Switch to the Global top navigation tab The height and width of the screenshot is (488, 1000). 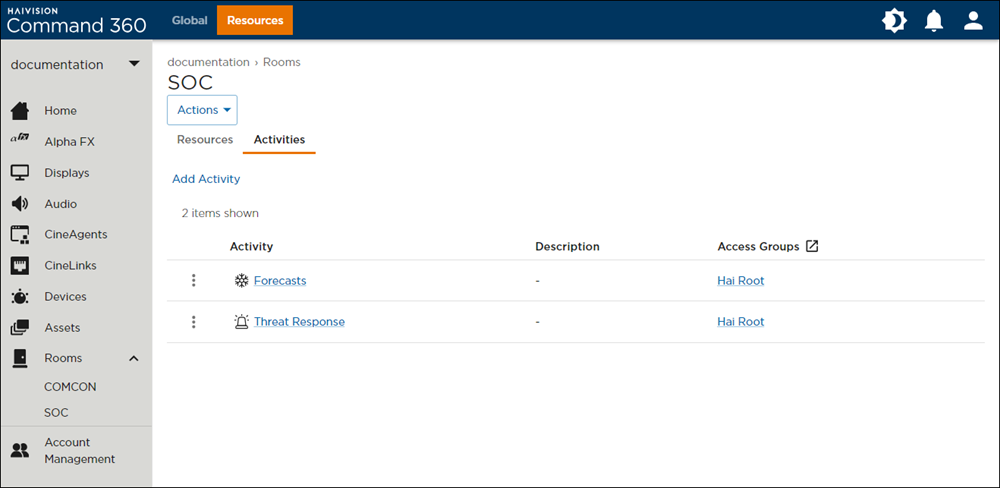pyautogui.click(x=190, y=20)
